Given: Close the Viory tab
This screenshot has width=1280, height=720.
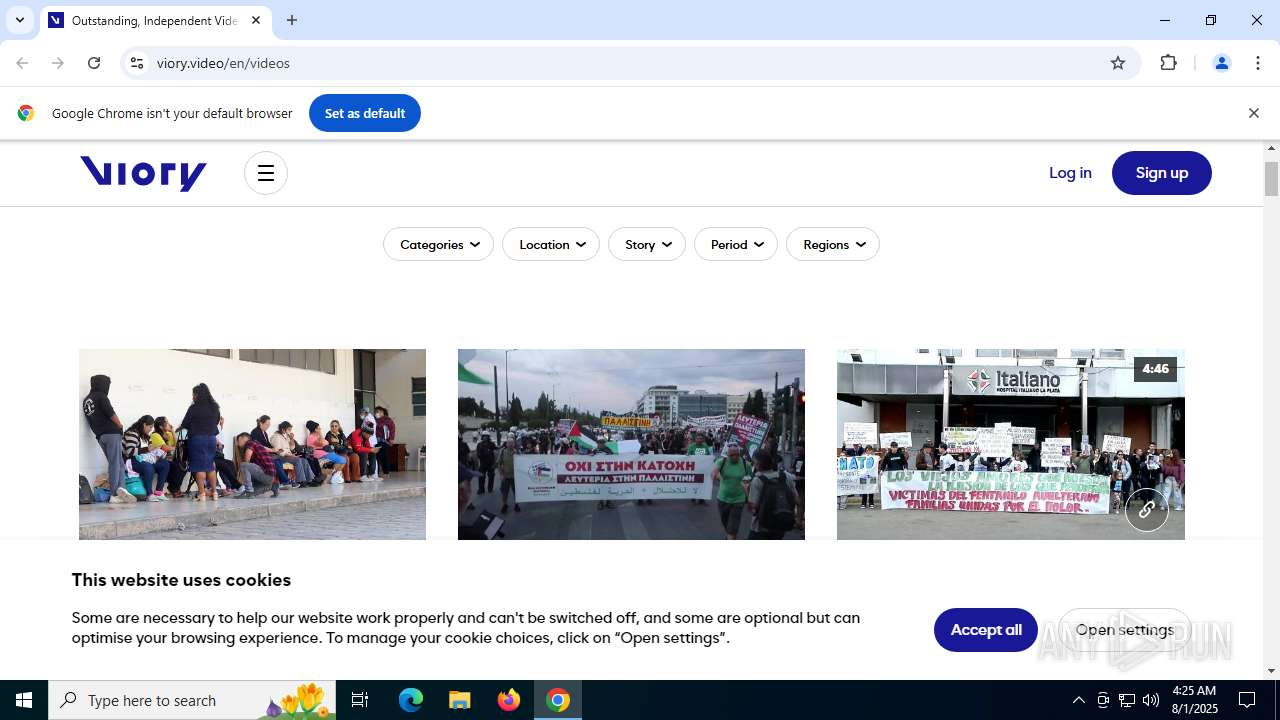Looking at the screenshot, I should coord(256,20).
